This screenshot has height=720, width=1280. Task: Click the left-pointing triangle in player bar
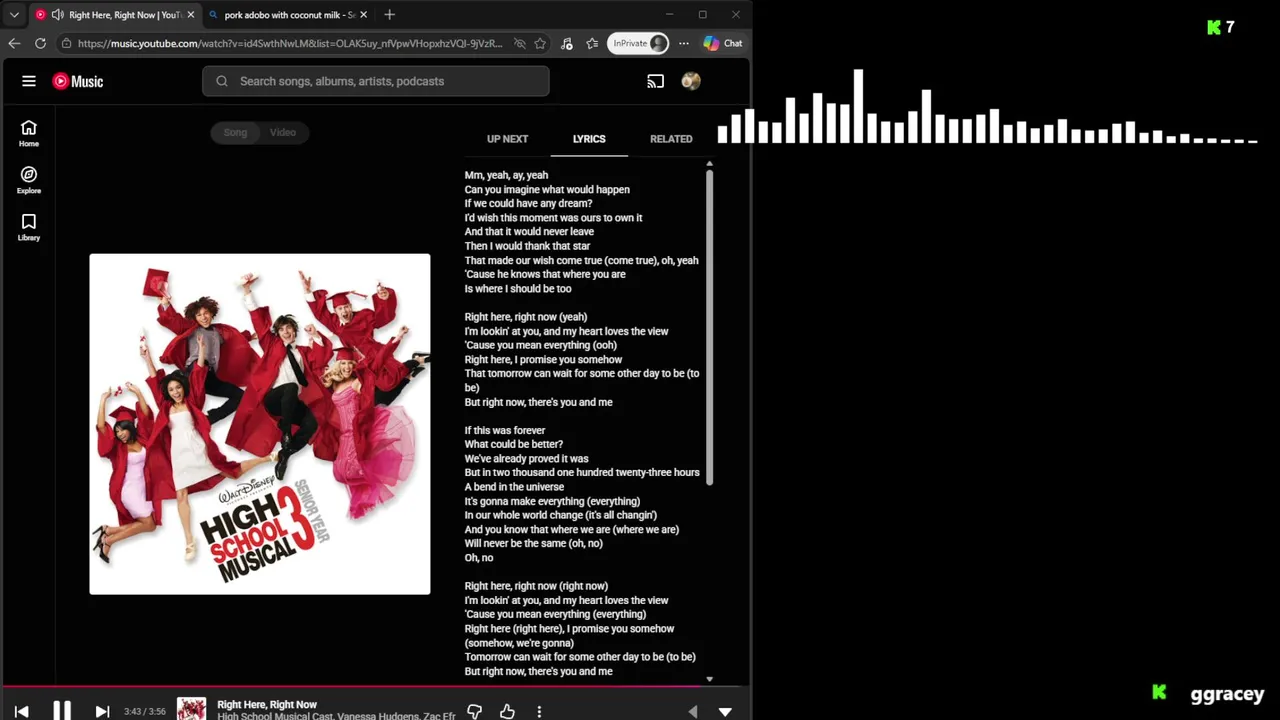(693, 711)
